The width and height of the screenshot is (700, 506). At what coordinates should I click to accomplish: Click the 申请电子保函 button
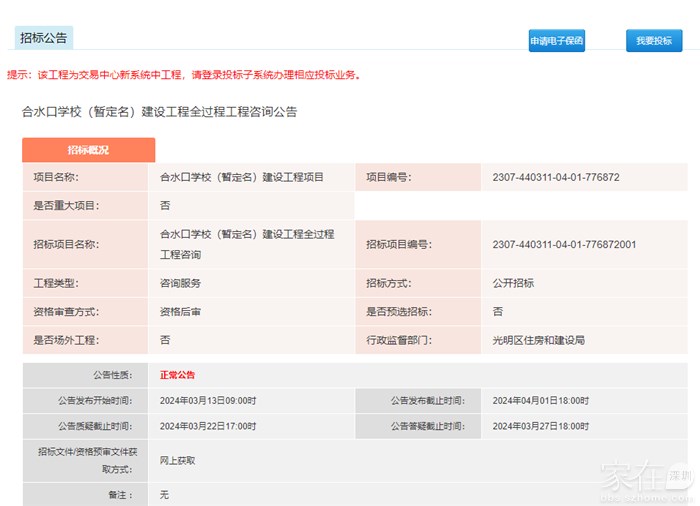556,41
